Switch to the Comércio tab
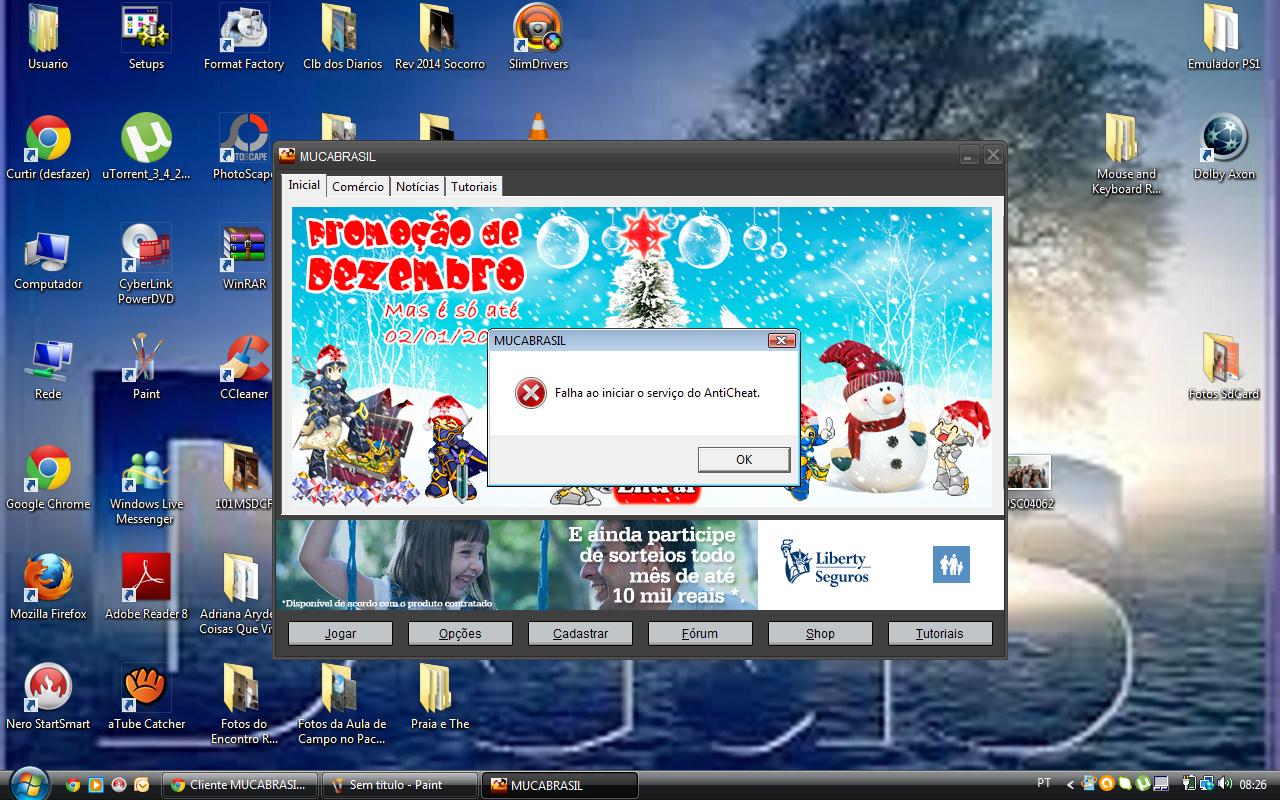1280x800 pixels. (358, 186)
